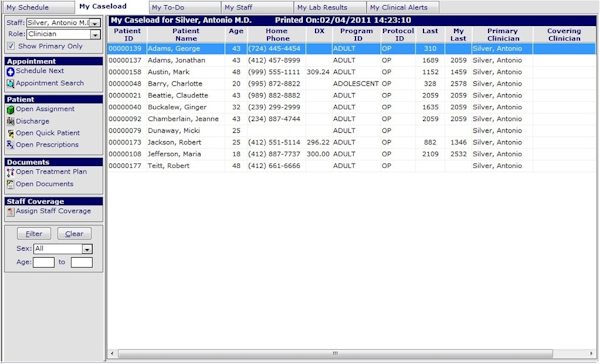
Task: Click the scrollbar right arrow
Action: (592, 353)
